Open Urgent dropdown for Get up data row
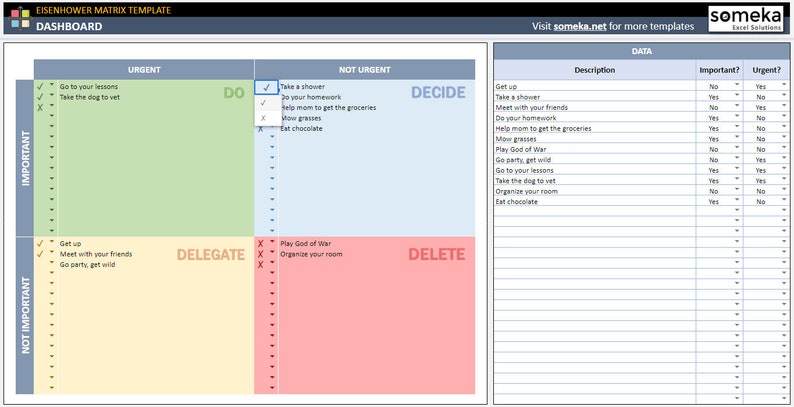This screenshot has width=794, height=407. click(x=784, y=85)
